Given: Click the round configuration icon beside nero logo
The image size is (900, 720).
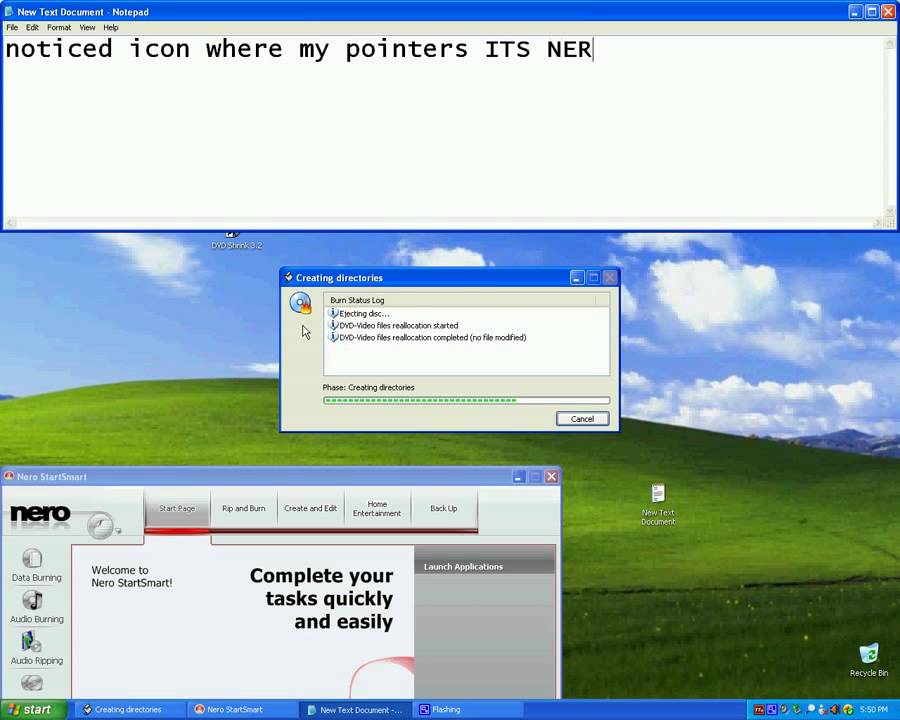Looking at the screenshot, I should point(100,525).
